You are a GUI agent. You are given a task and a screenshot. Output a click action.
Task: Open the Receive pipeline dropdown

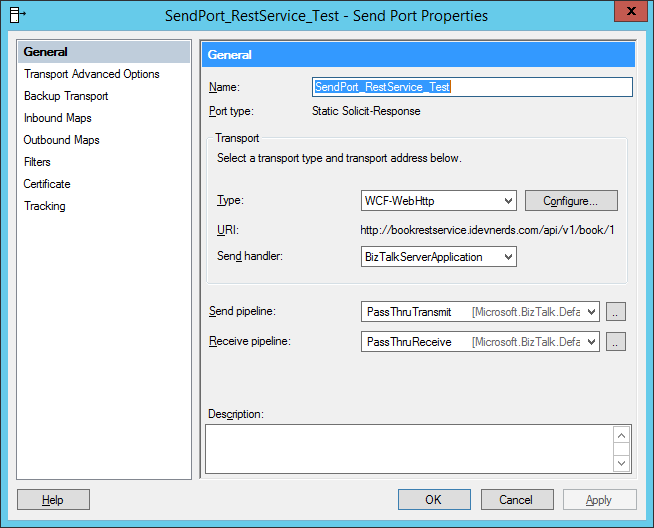480,342
